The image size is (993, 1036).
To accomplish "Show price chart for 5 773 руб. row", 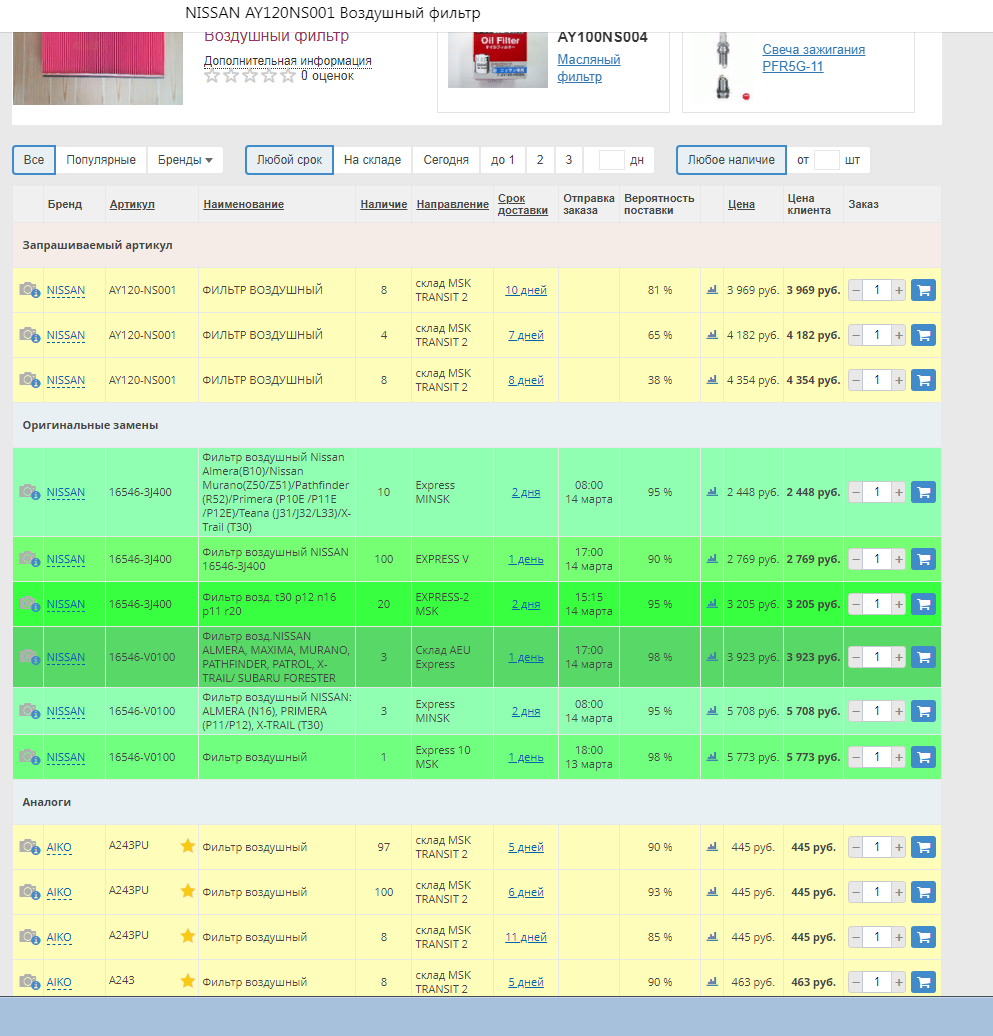I will pos(712,757).
